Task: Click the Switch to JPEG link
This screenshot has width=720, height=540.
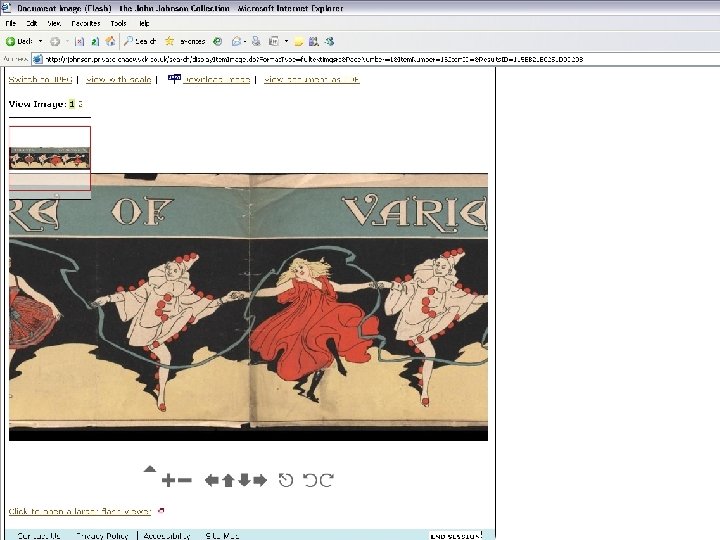Action: click(40, 79)
